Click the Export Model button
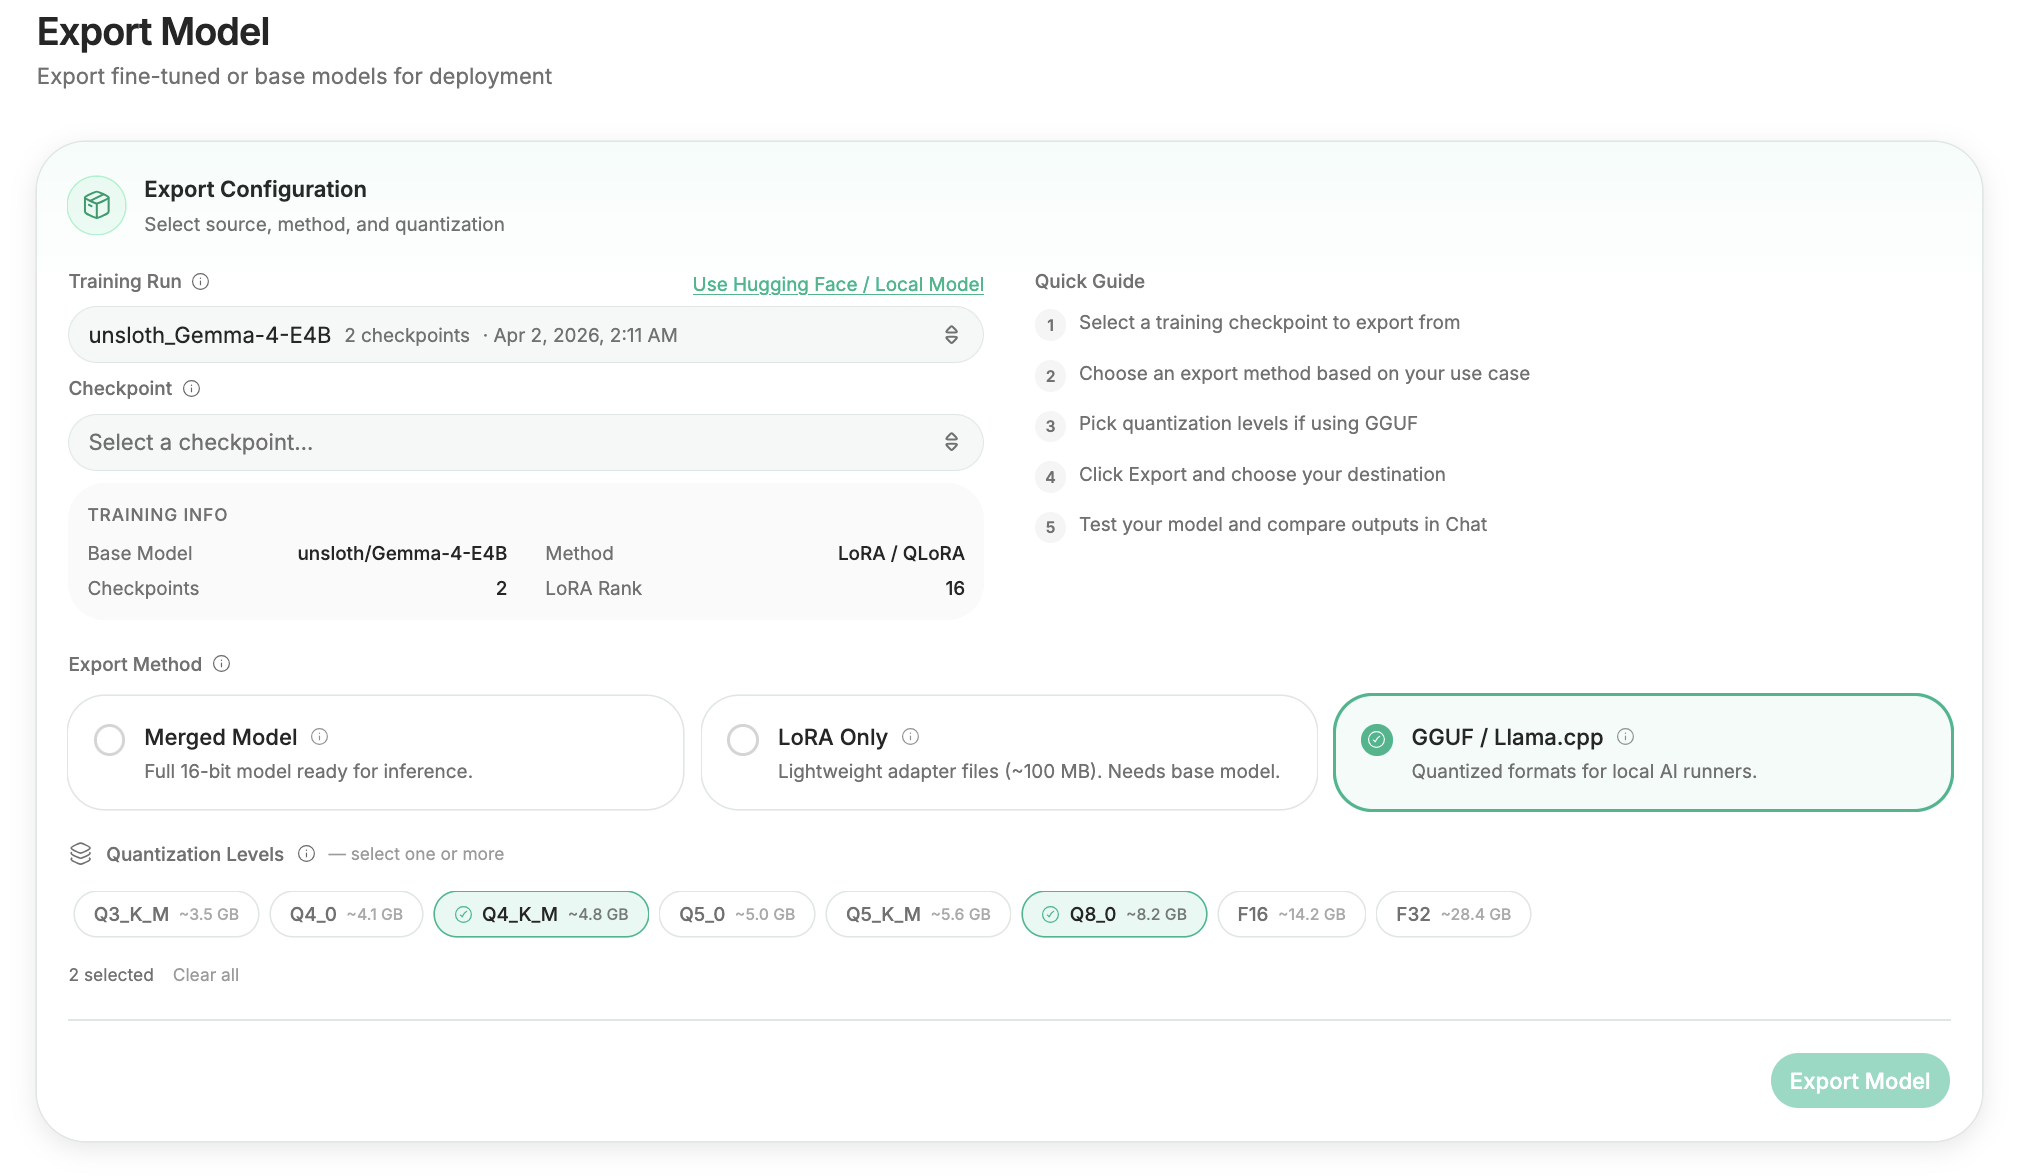 1859,1081
